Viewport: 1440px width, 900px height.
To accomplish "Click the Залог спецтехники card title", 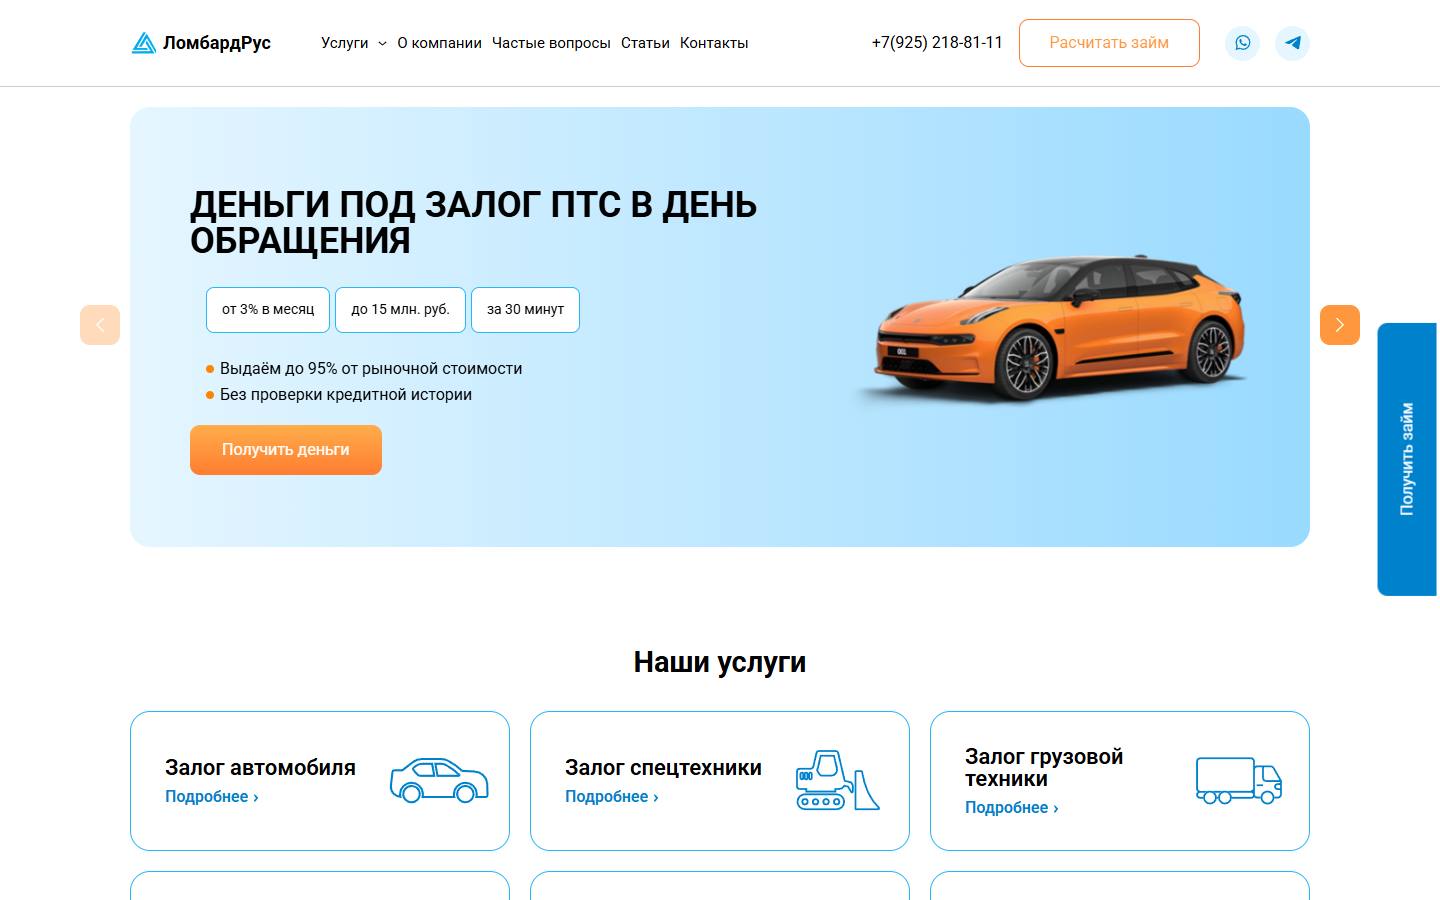I will pos(663,768).
